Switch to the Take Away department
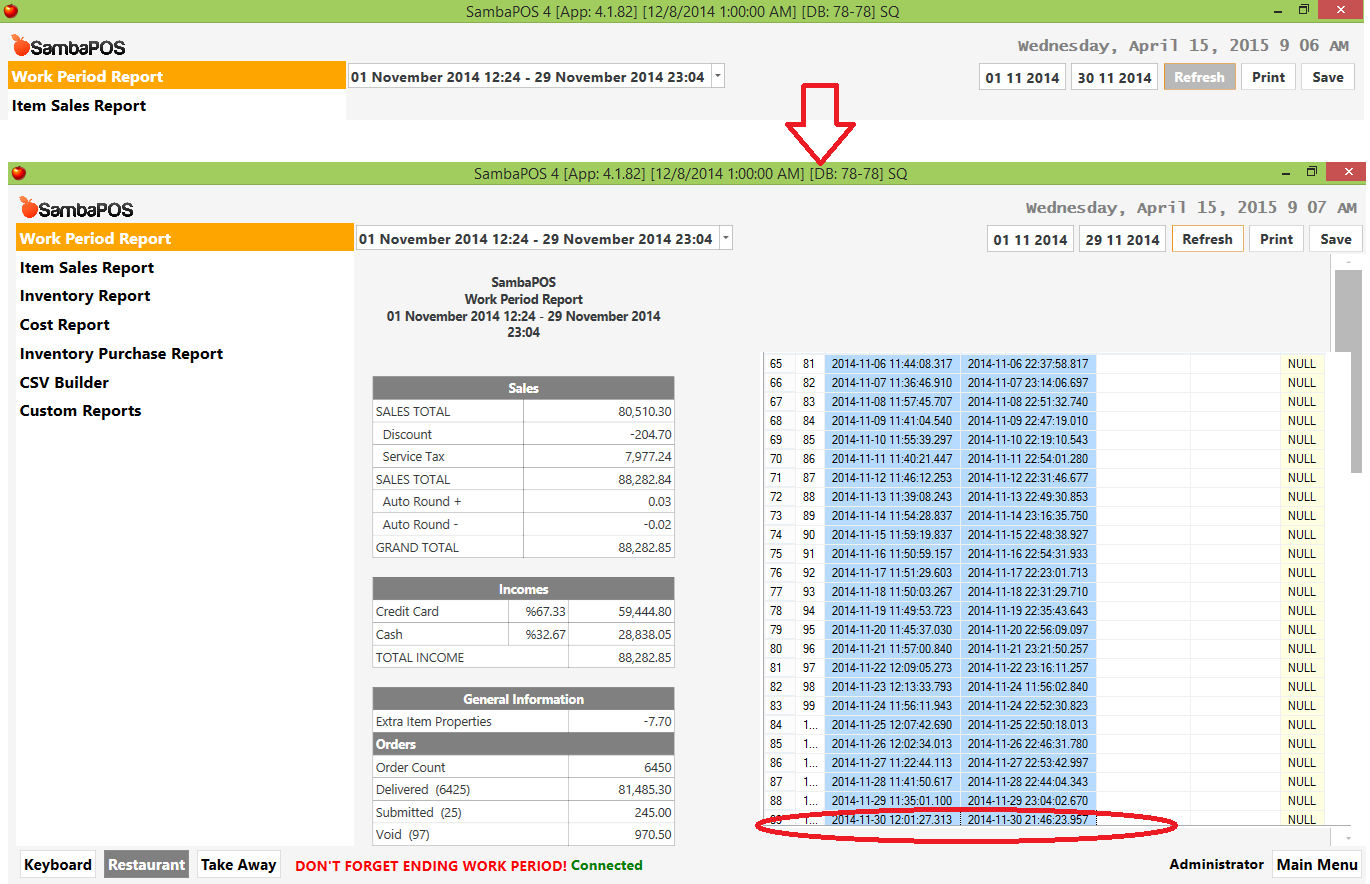 [x=238, y=865]
